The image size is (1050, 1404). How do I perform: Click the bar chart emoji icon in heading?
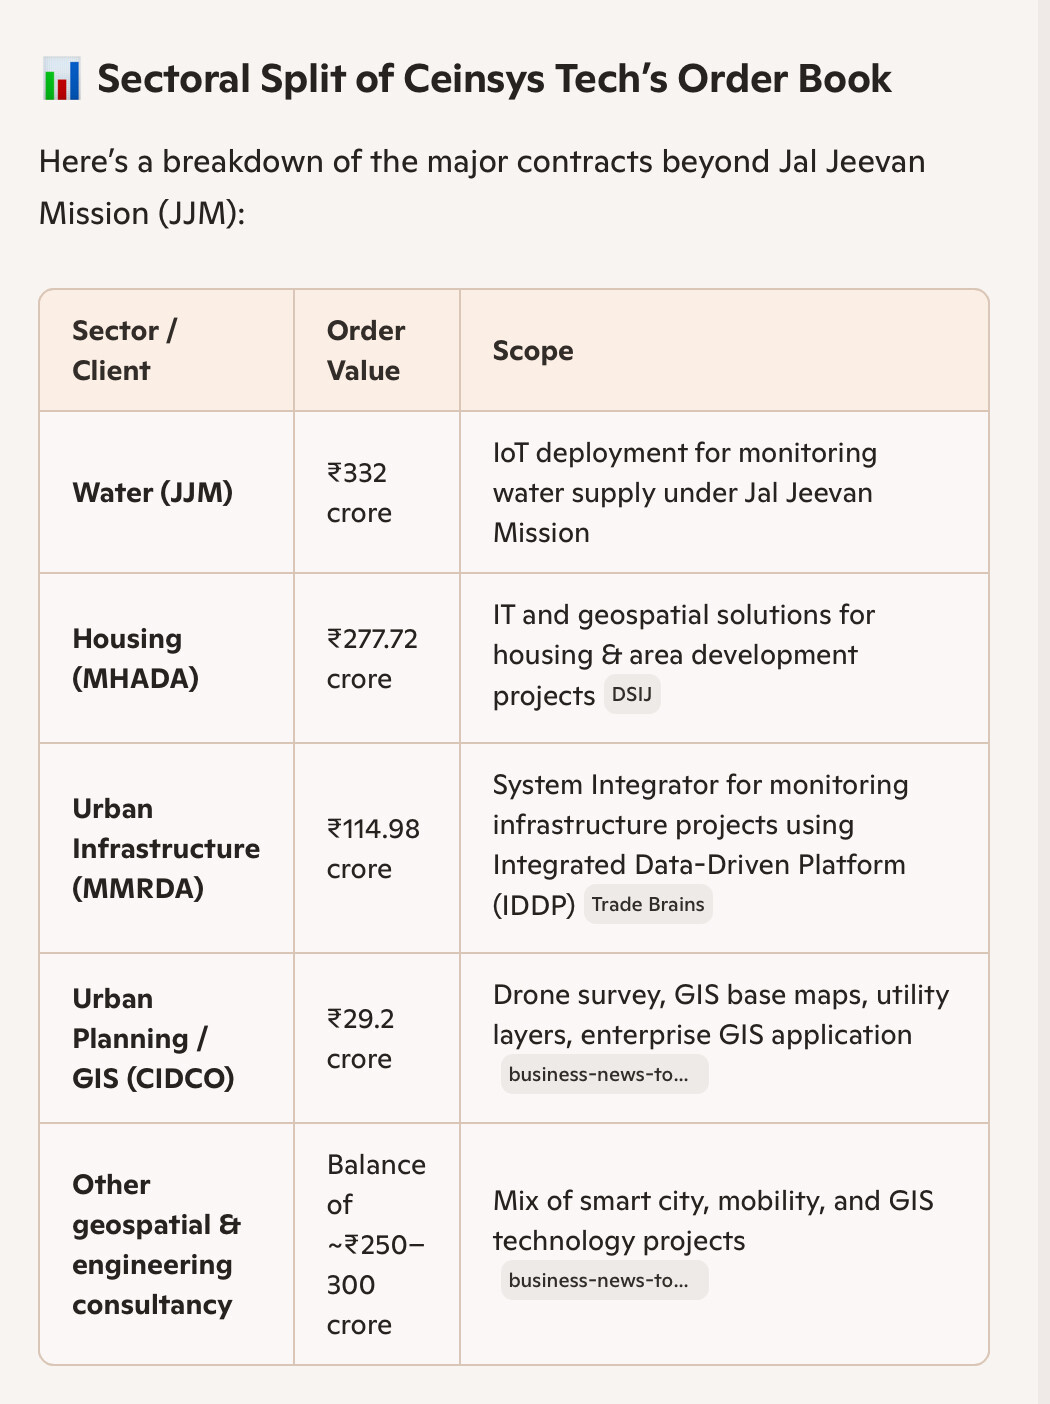(x=61, y=79)
